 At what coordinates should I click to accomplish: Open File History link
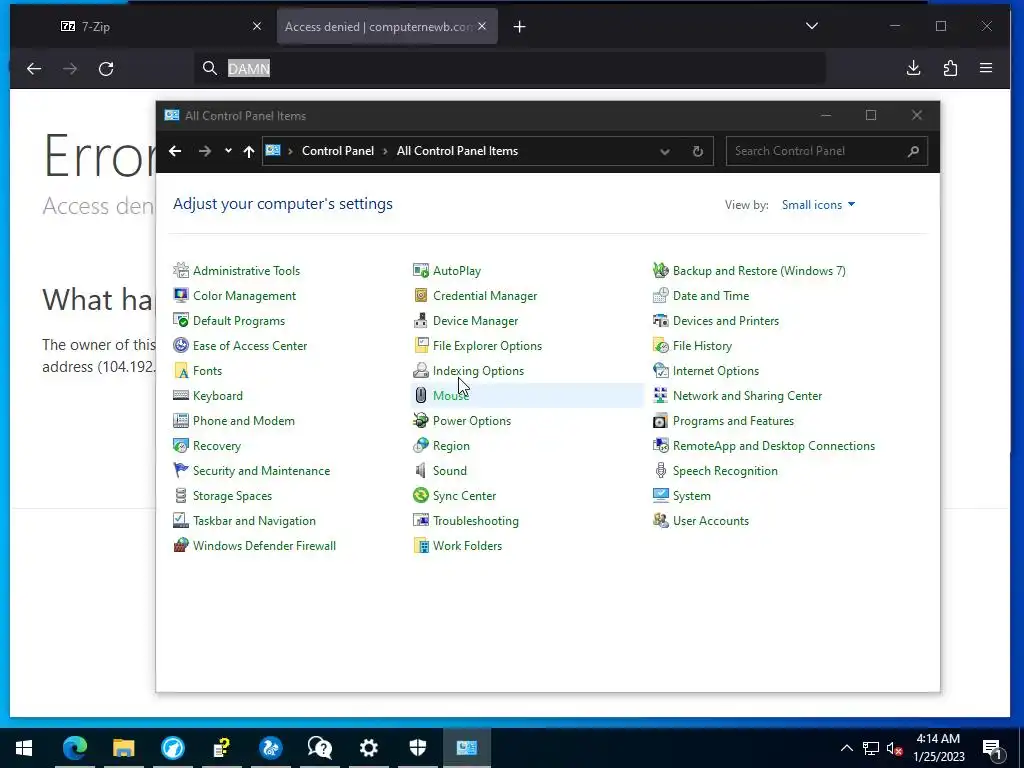pos(702,345)
